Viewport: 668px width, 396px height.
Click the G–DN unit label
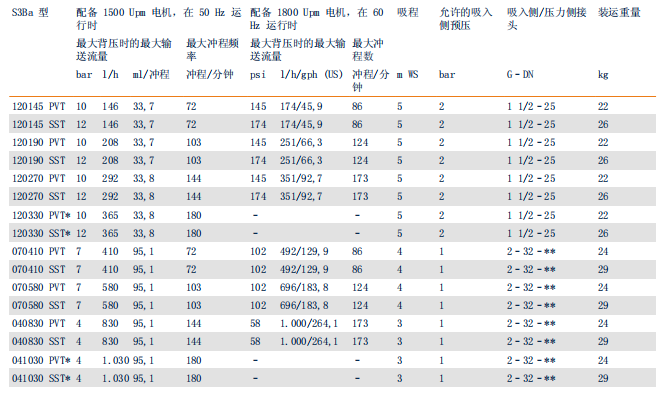(520, 75)
